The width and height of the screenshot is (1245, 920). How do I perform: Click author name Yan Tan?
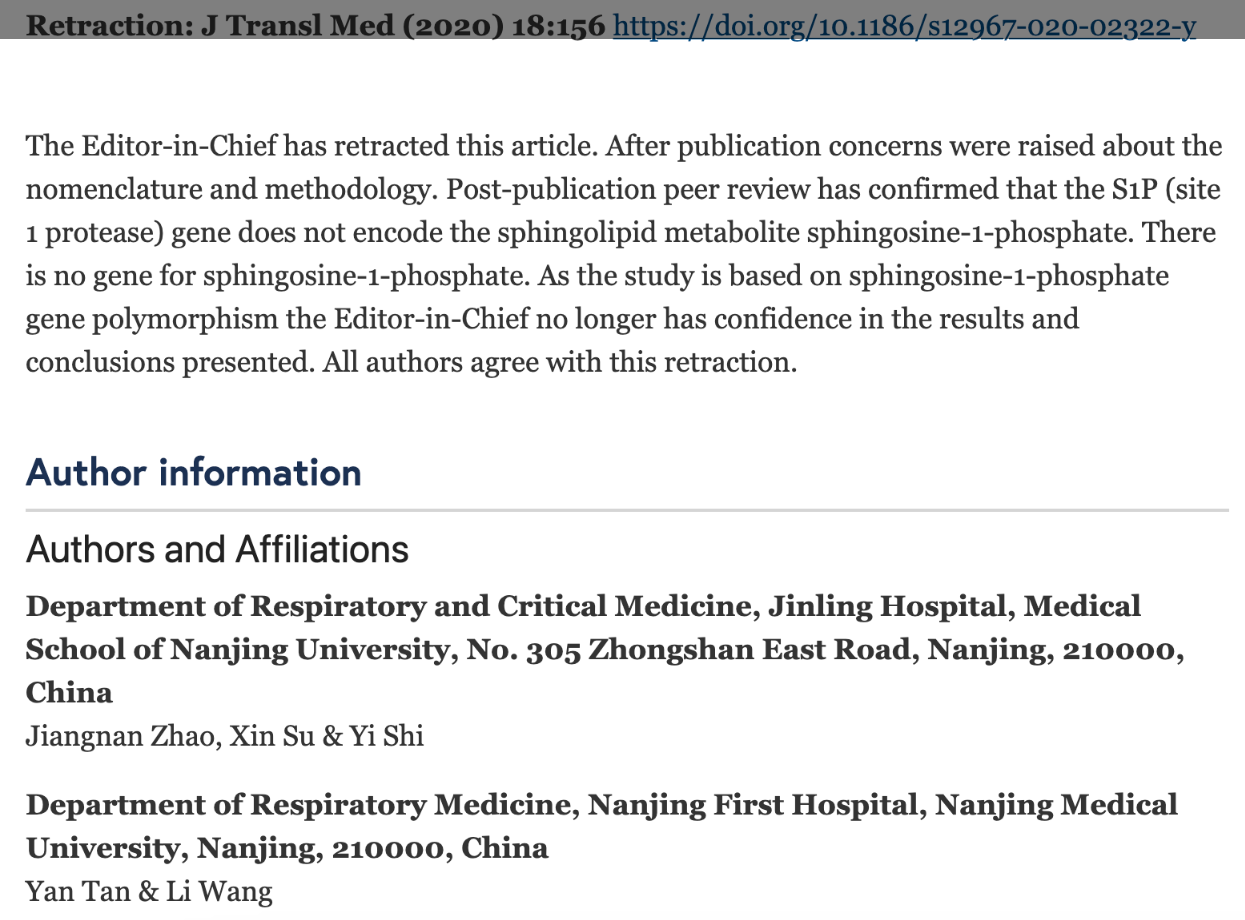tap(76, 891)
